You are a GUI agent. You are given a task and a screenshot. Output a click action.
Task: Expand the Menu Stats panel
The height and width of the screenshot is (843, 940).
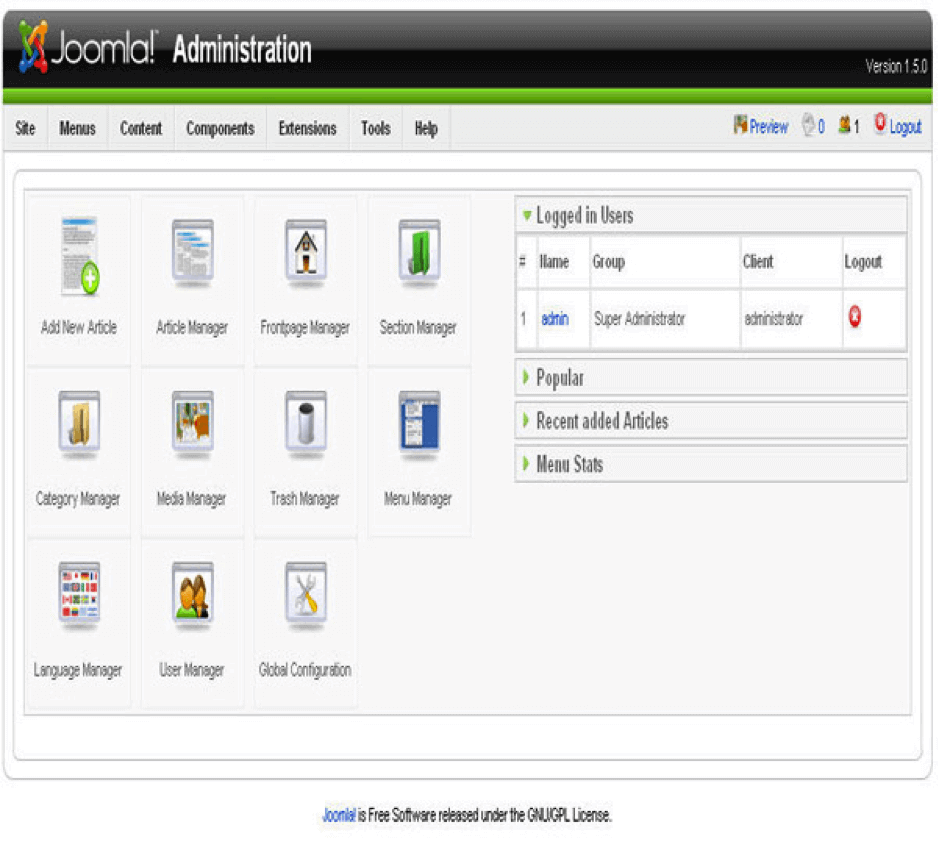[x=710, y=464]
